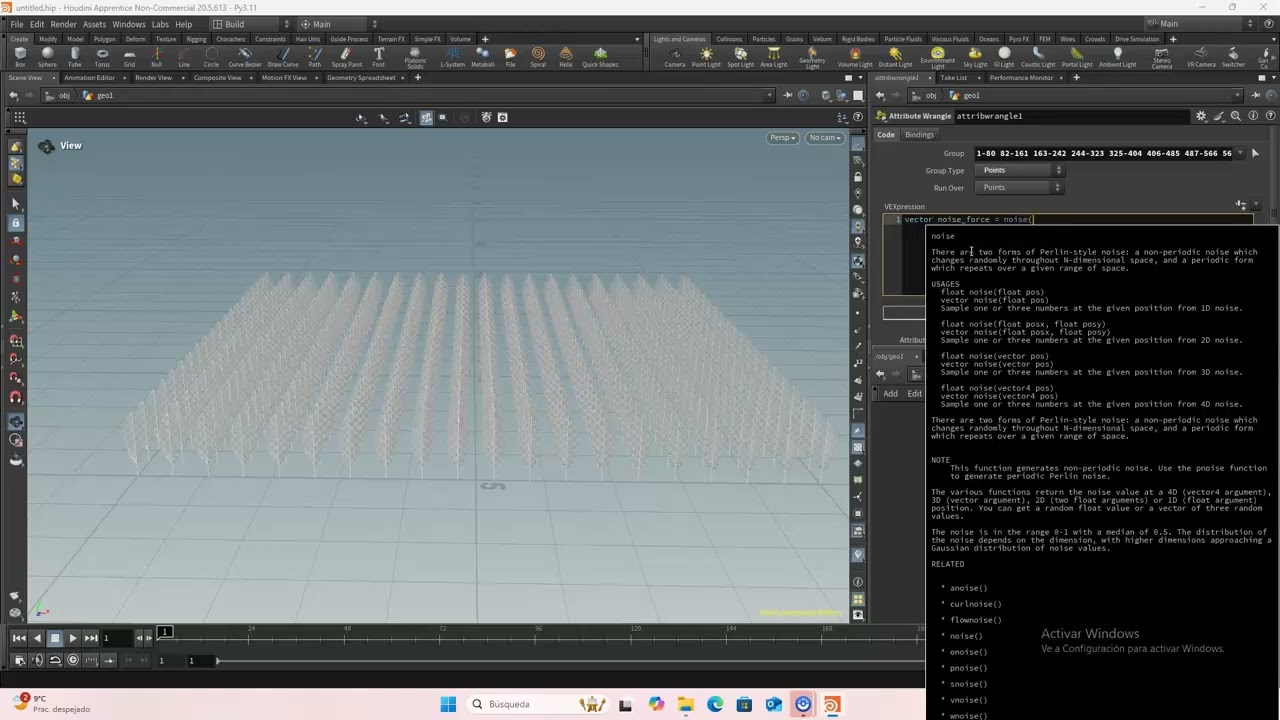Open the Group Type Points dropdown

pyautogui.click(x=1021, y=170)
